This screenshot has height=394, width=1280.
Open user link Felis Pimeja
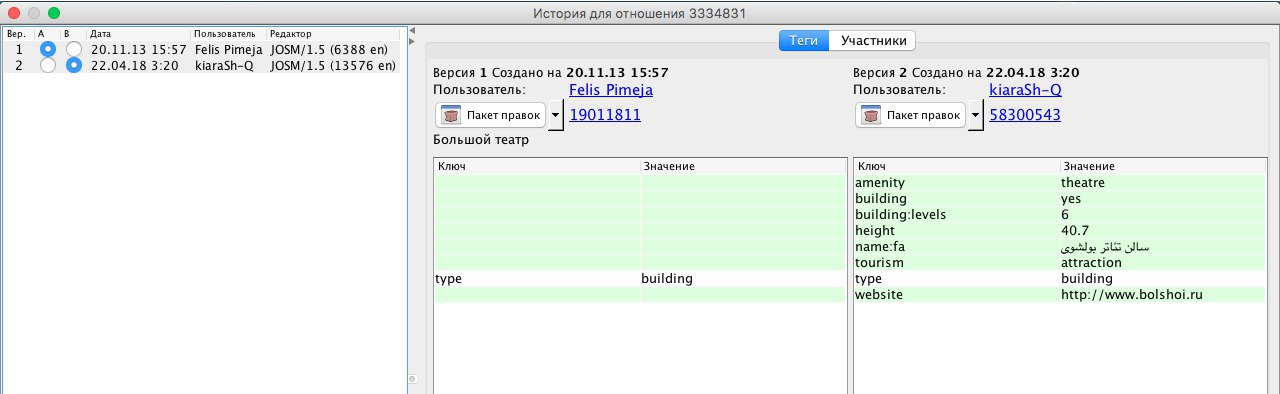coord(610,90)
